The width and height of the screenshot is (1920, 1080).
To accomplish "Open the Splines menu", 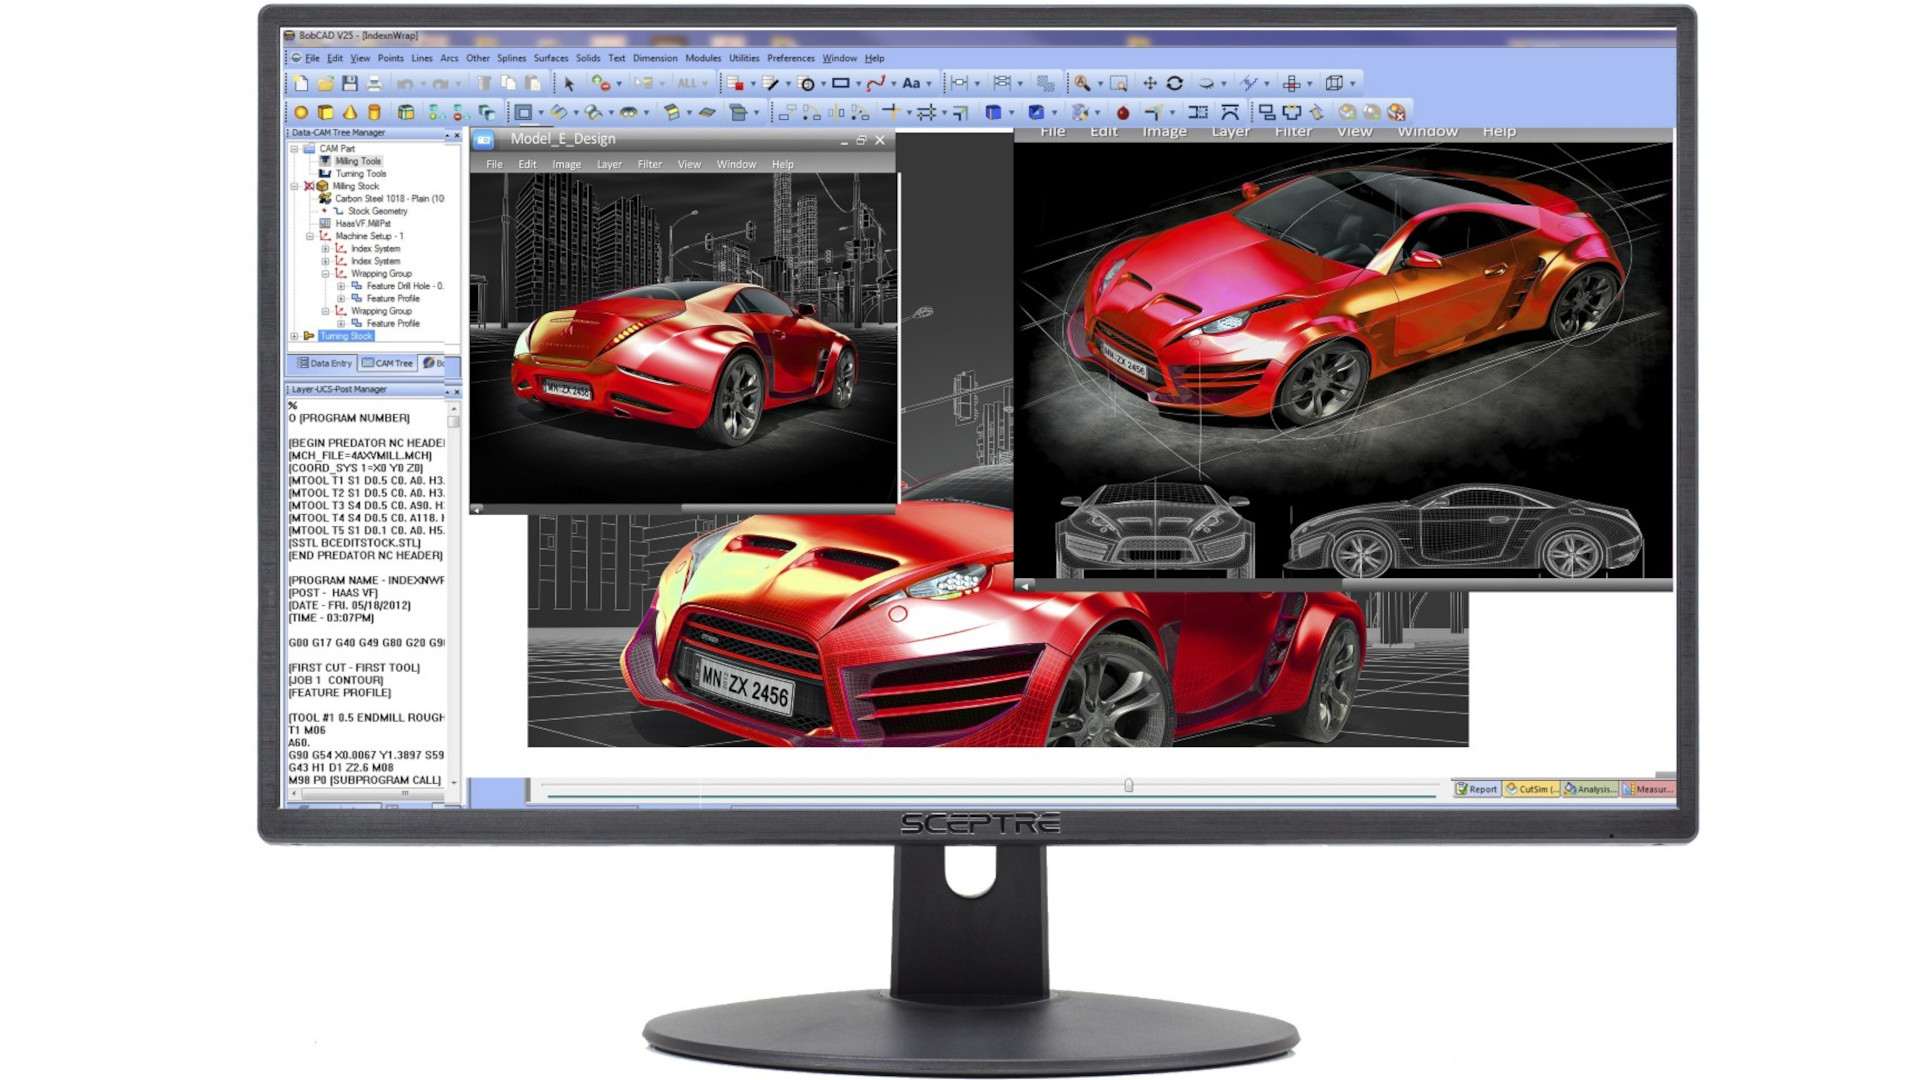I will pyautogui.click(x=511, y=58).
